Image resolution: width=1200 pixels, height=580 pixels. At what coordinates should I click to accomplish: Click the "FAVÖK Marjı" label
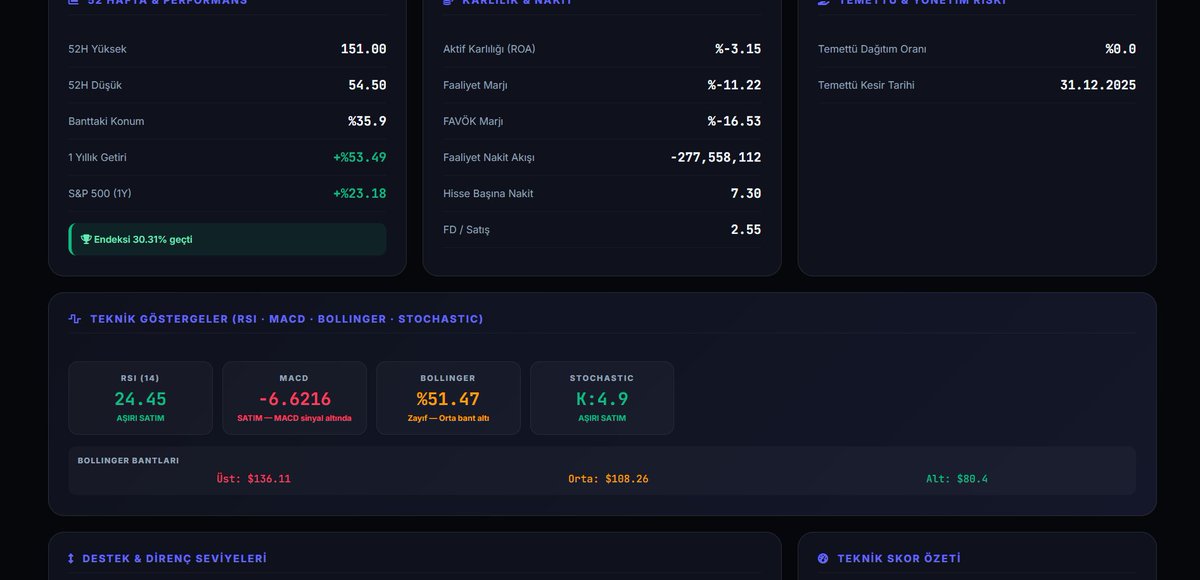[473, 121]
